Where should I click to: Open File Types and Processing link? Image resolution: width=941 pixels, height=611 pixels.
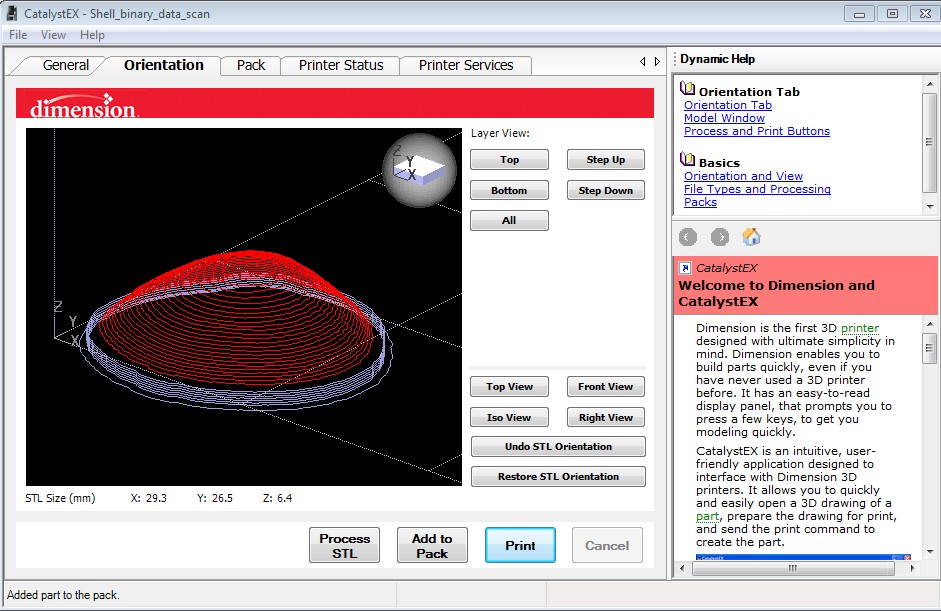pyautogui.click(x=757, y=189)
